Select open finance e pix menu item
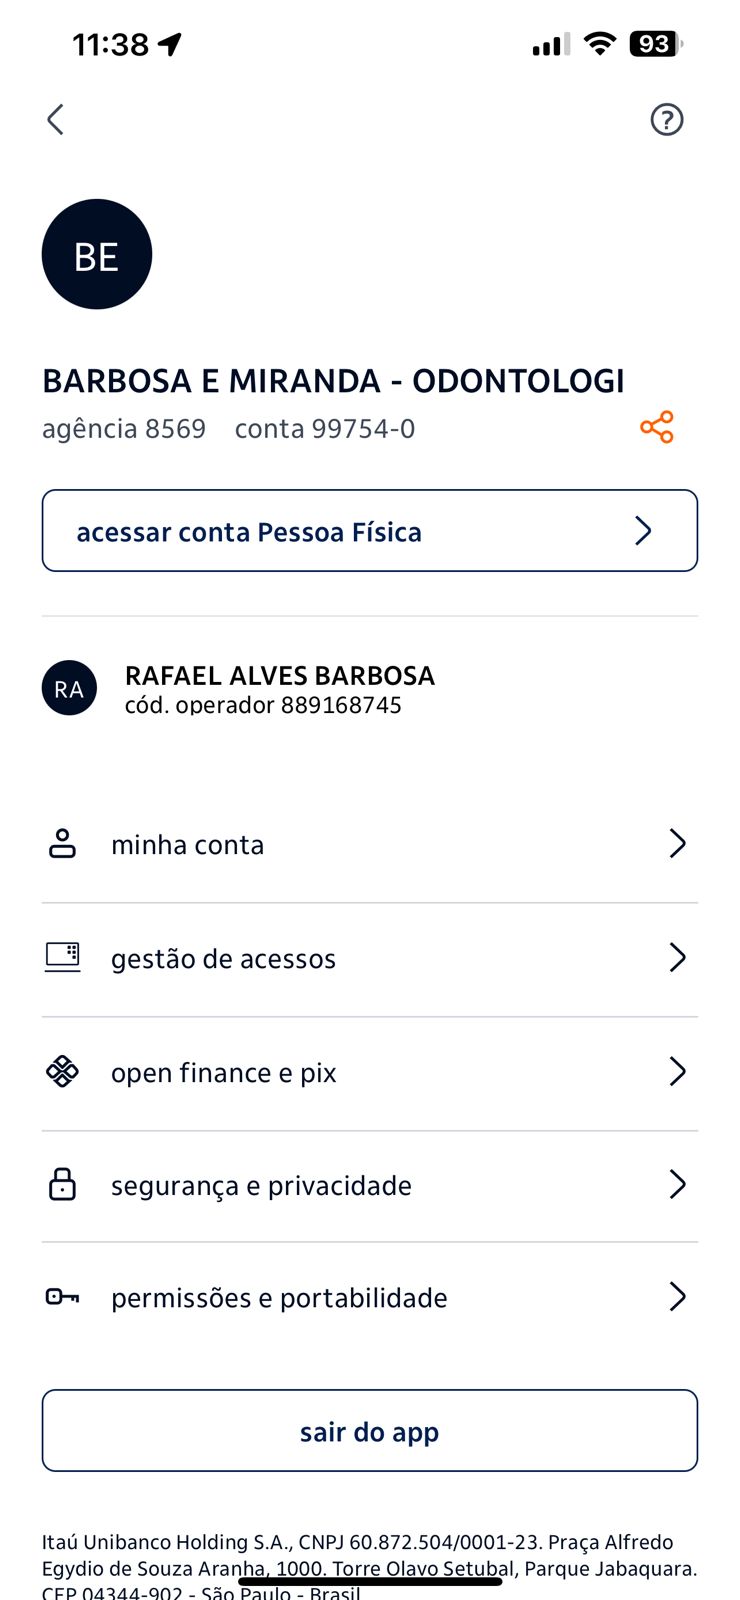This screenshot has width=740, height=1600. (224, 1073)
